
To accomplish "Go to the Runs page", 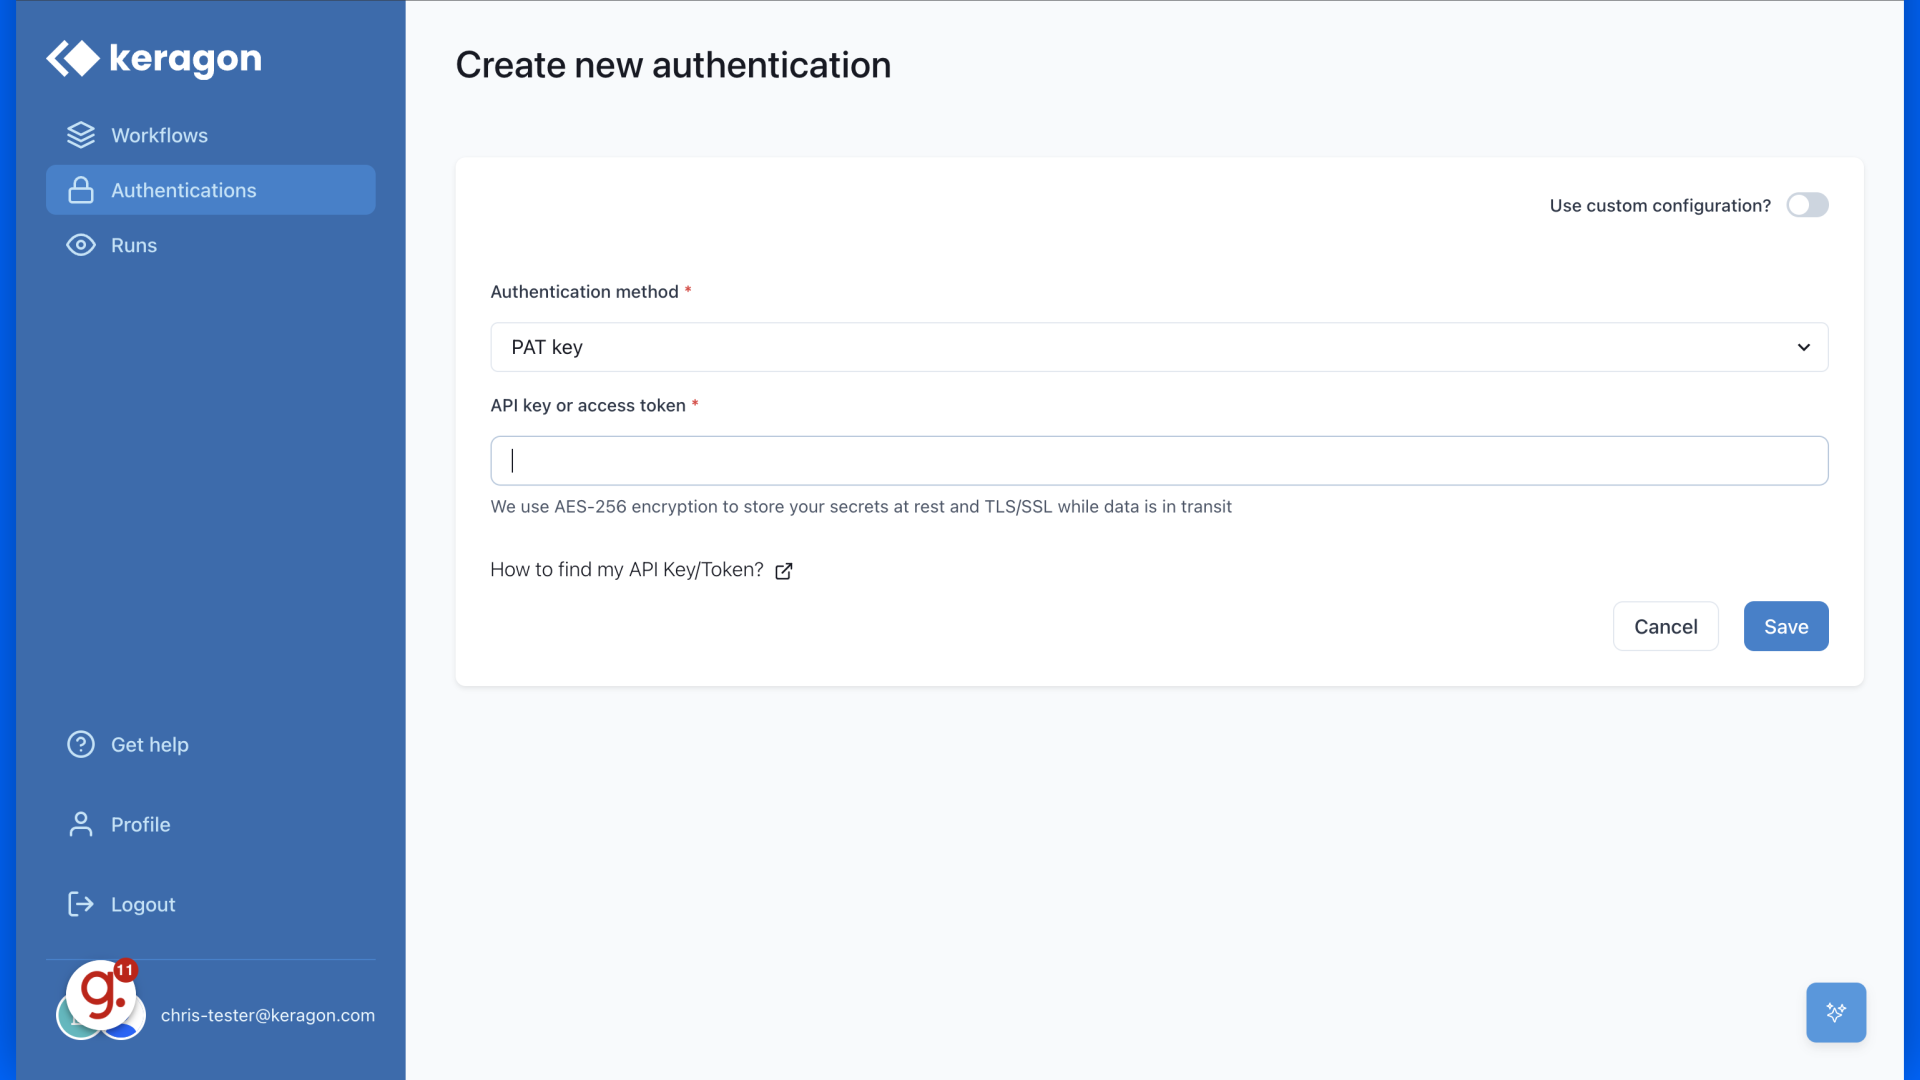I will [133, 244].
